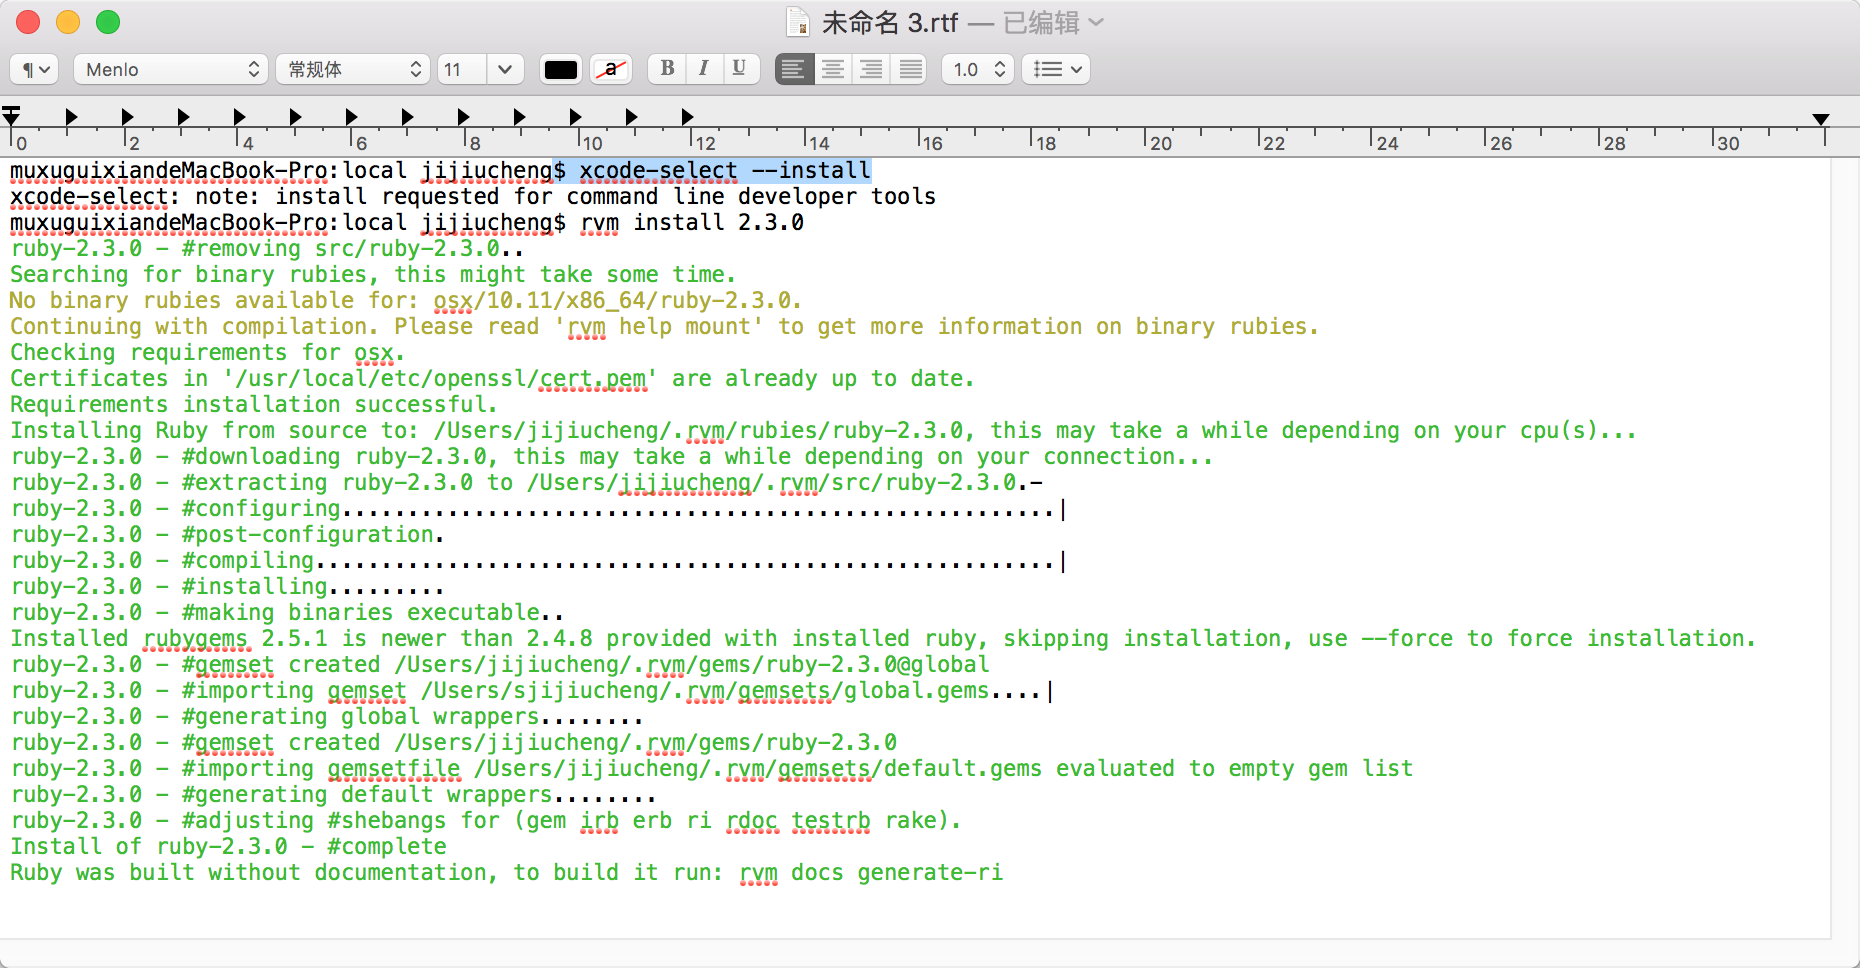Open the paragraph styles menu
1860x968 pixels.
tap(34, 69)
